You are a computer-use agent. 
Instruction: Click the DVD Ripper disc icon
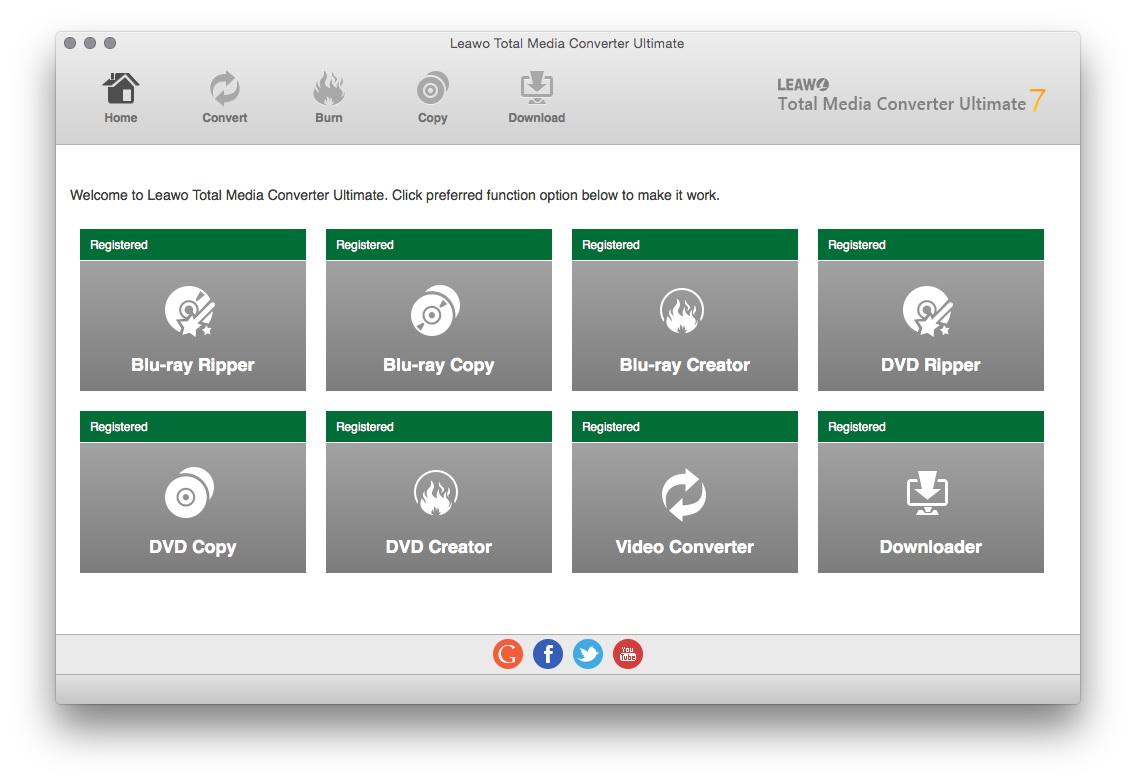[928, 311]
